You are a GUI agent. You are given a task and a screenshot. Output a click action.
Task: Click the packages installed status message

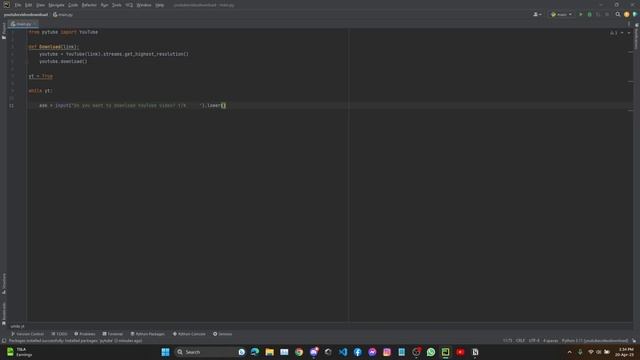(76, 341)
